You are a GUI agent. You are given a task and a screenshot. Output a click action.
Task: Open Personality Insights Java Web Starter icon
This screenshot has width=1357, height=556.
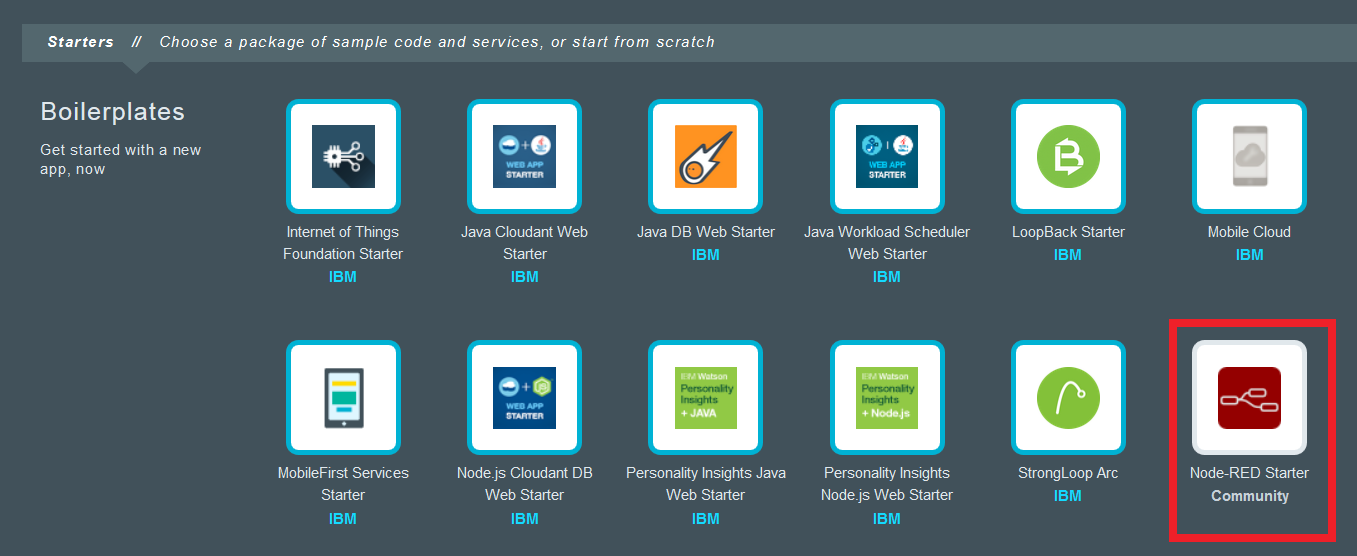(706, 397)
